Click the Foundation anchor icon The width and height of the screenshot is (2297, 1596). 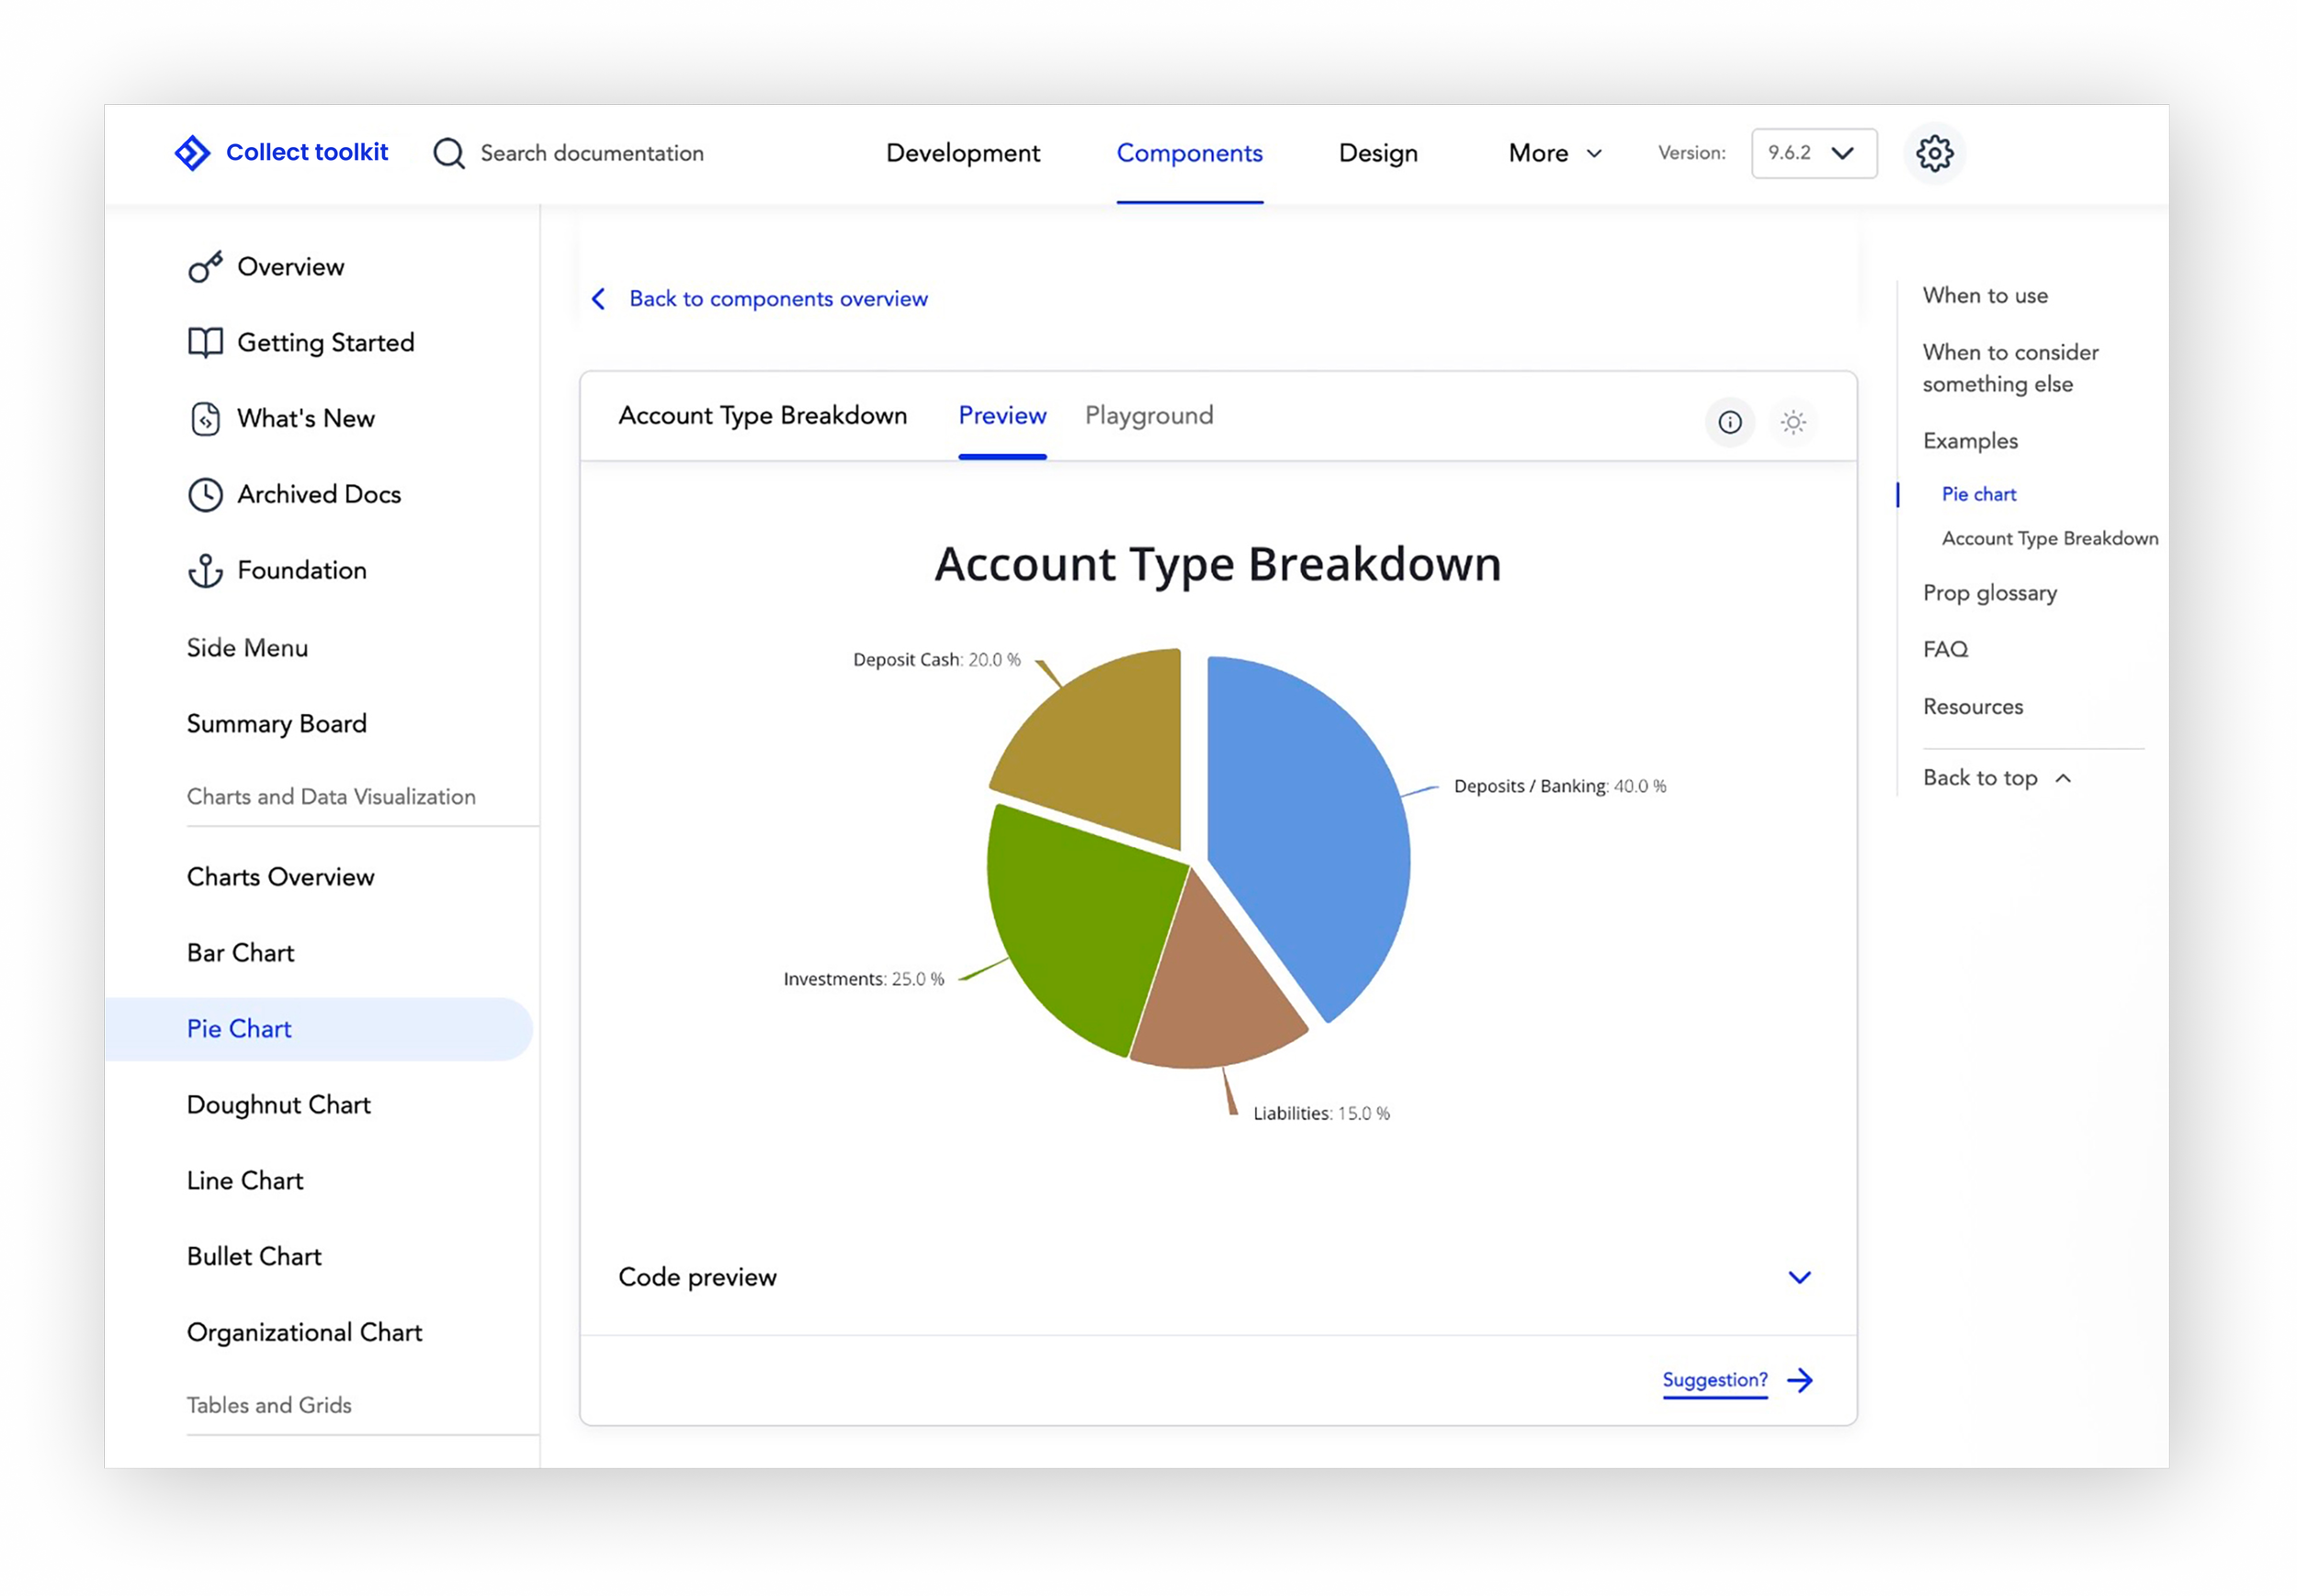205,571
